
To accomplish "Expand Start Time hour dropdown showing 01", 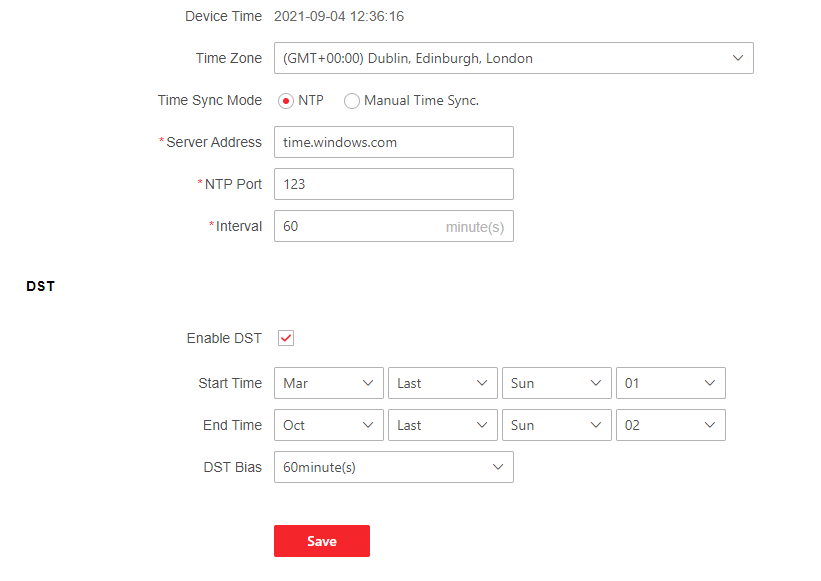I will click(x=670, y=383).
